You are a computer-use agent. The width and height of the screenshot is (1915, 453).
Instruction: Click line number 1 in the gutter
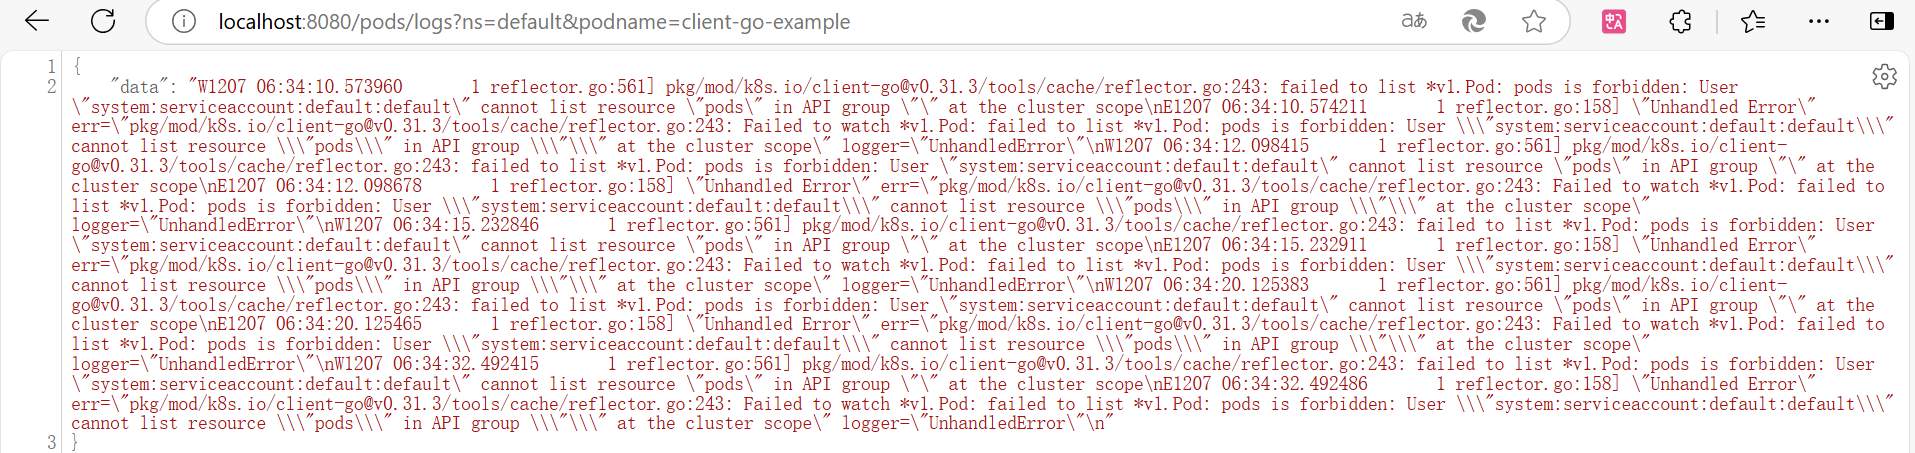pyautogui.click(x=52, y=67)
